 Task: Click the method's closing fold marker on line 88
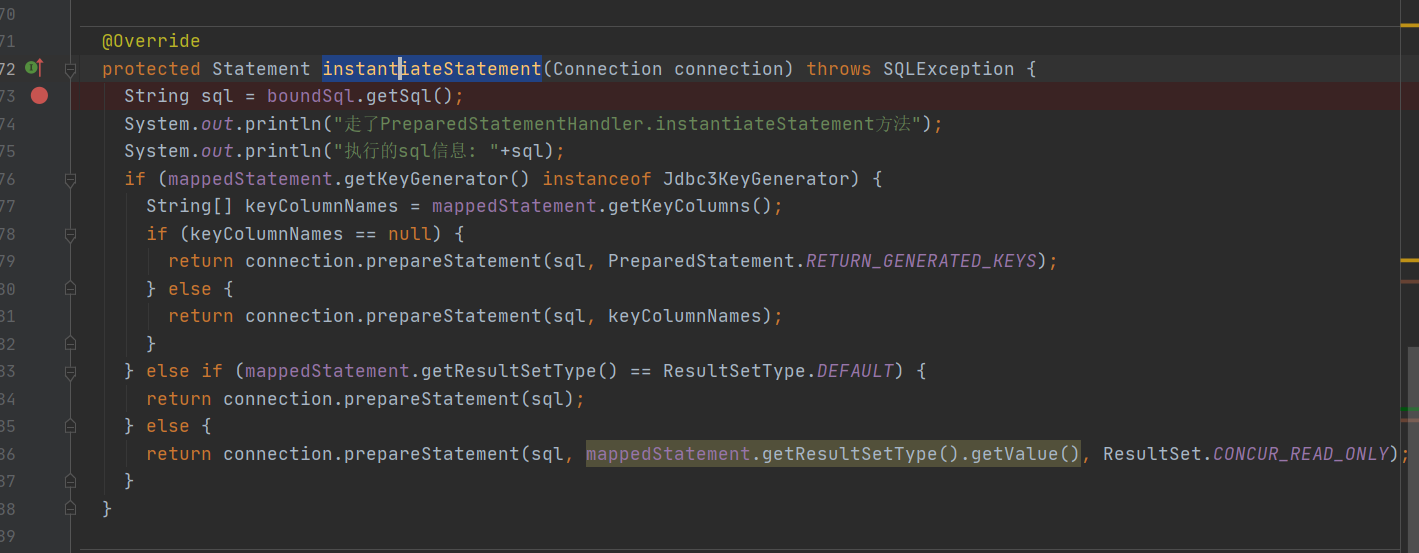tap(70, 509)
